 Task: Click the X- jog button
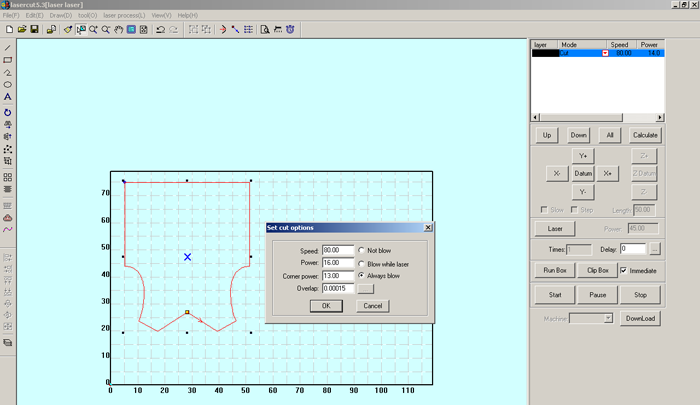coord(557,173)
